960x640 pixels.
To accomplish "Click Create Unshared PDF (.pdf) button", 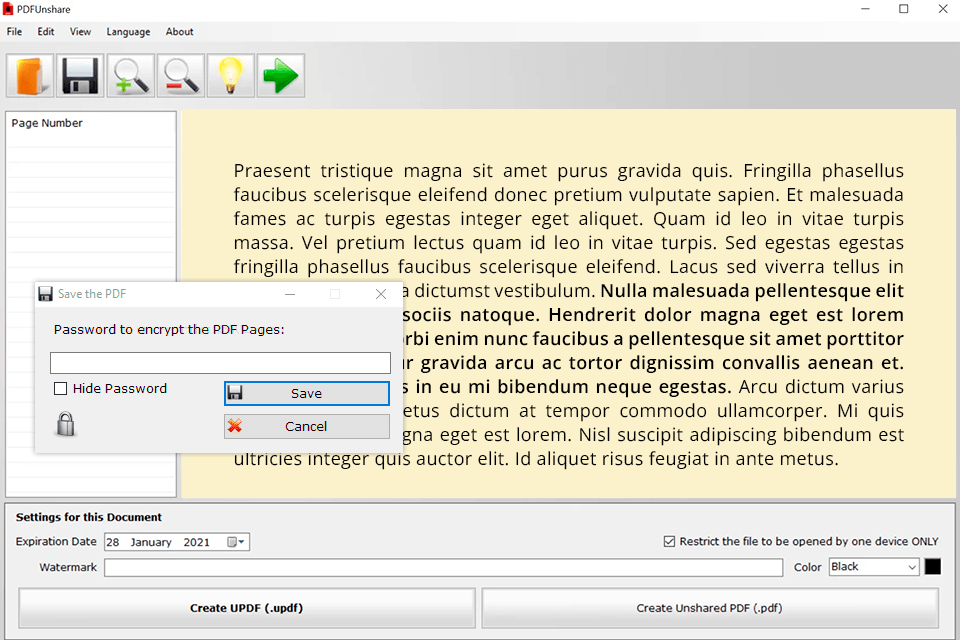I will [x=710, y=608].
